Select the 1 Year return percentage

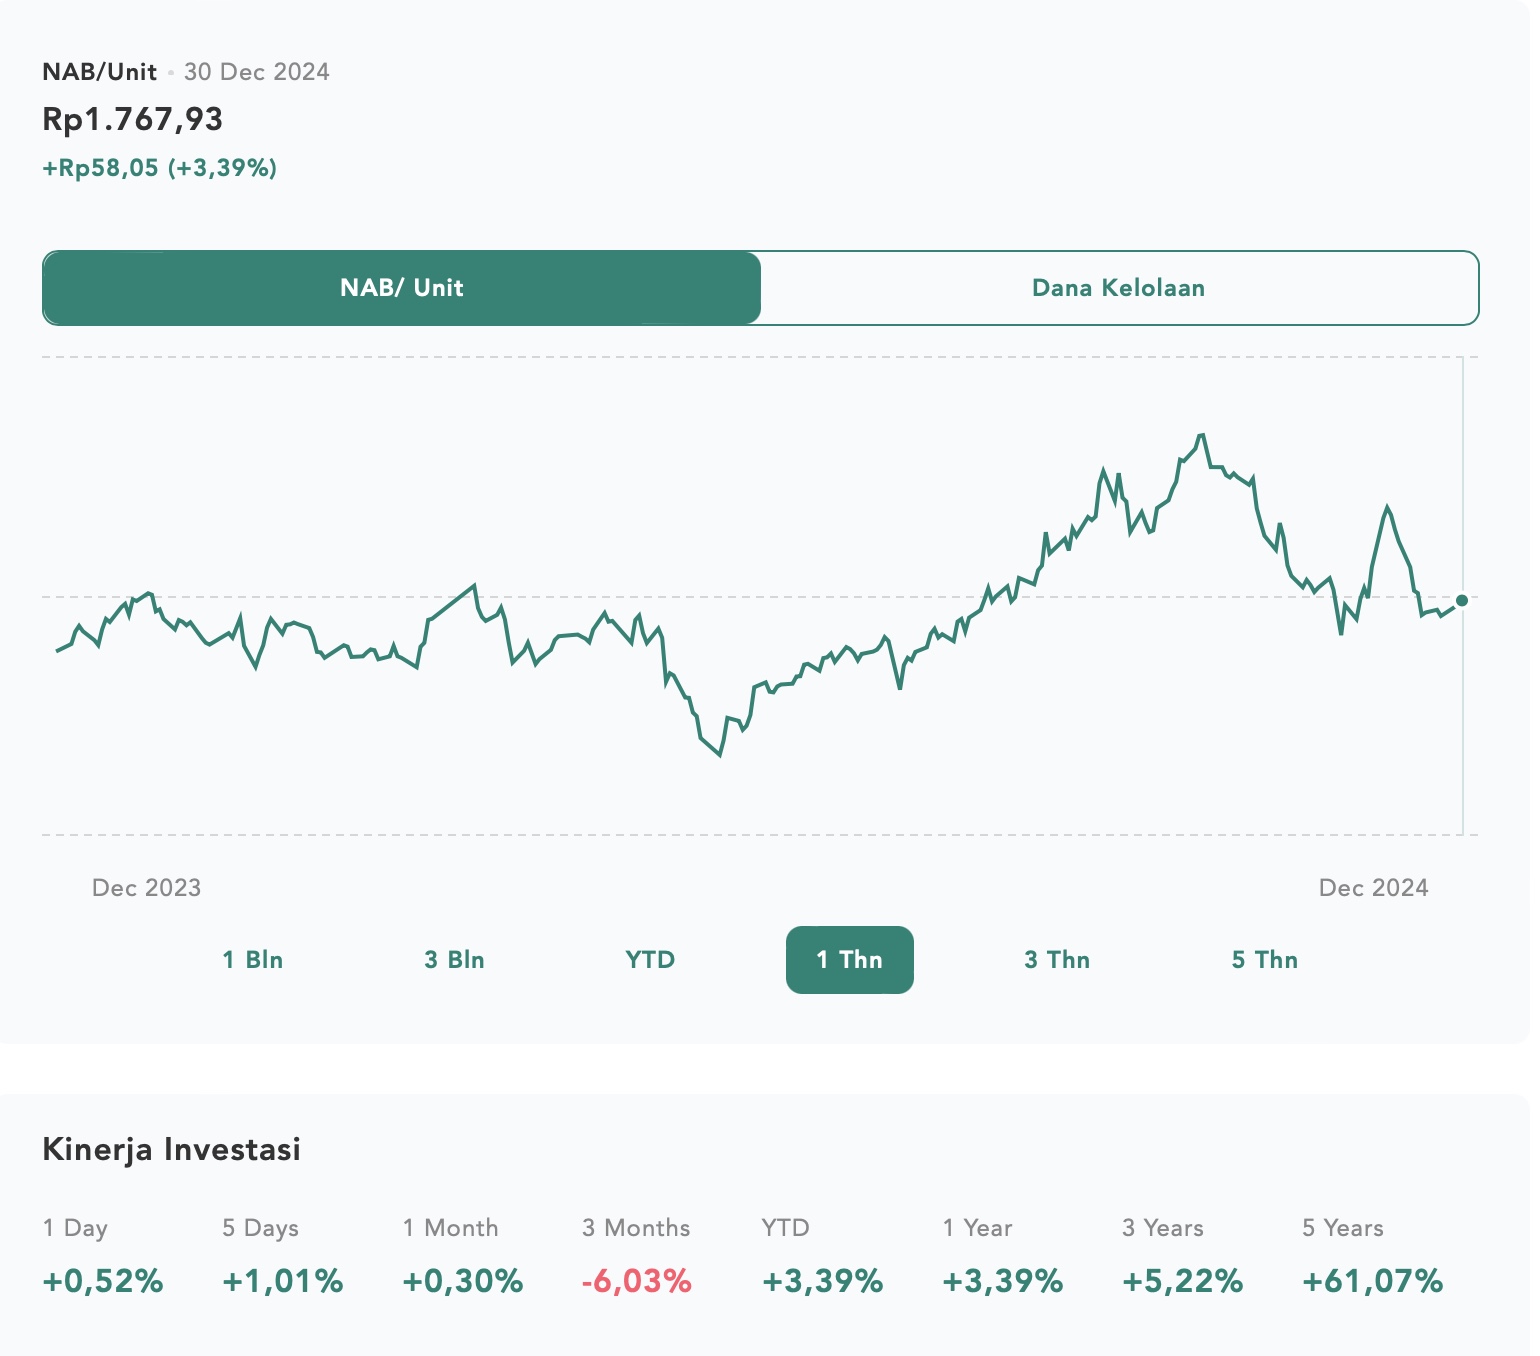pyautogui.click(x=1002, y=1281)
